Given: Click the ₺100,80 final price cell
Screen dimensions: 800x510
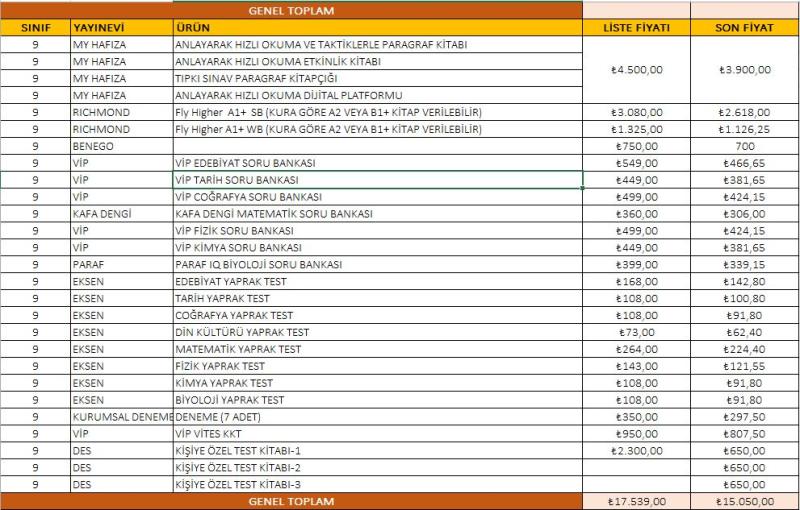Looking at the screenshot, I should click(745, 298).
